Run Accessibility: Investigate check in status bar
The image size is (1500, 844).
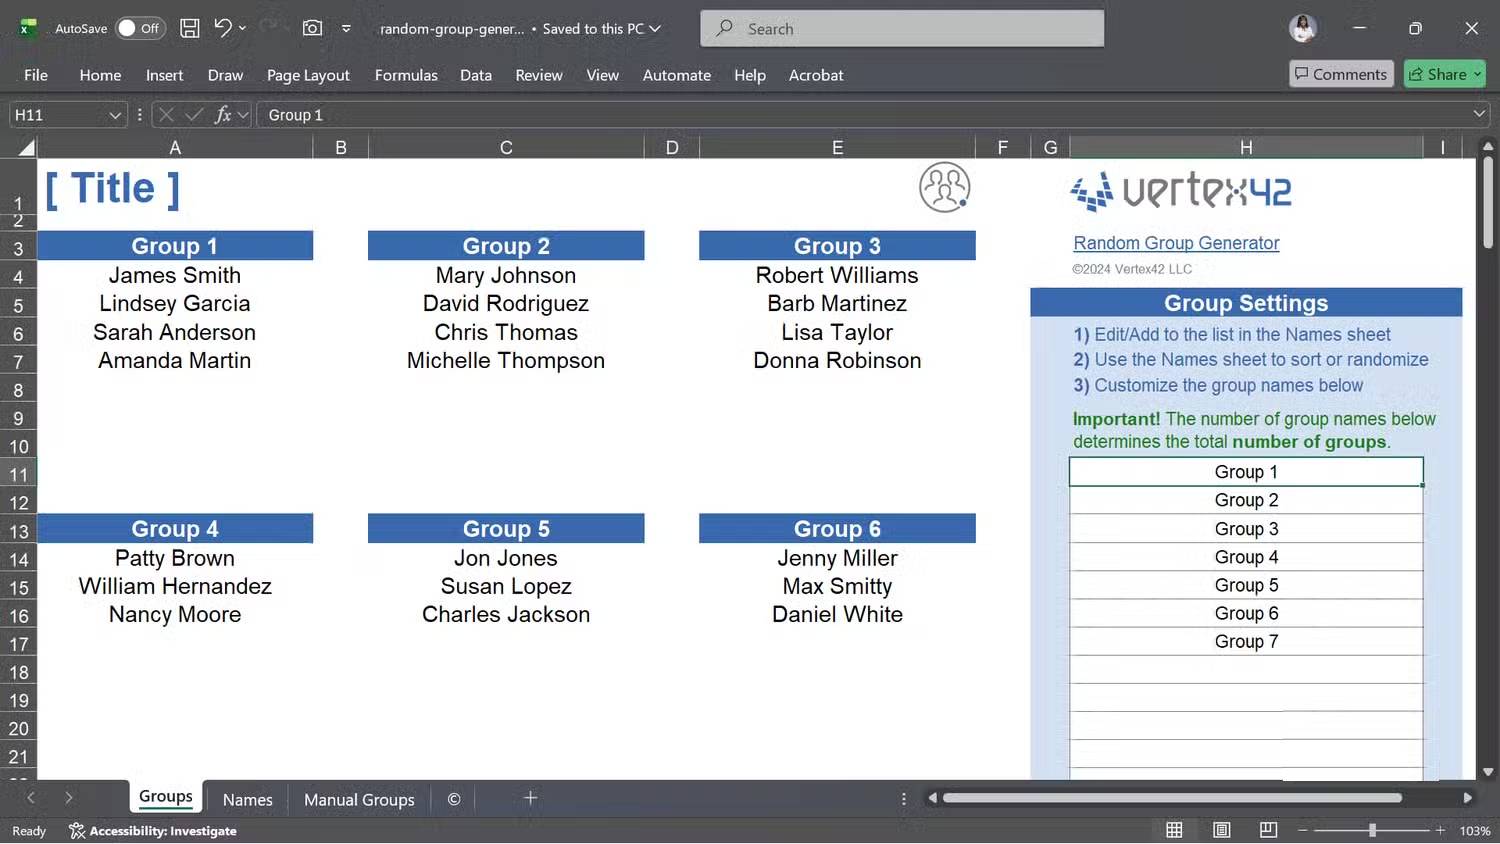[x=152, y=830]
